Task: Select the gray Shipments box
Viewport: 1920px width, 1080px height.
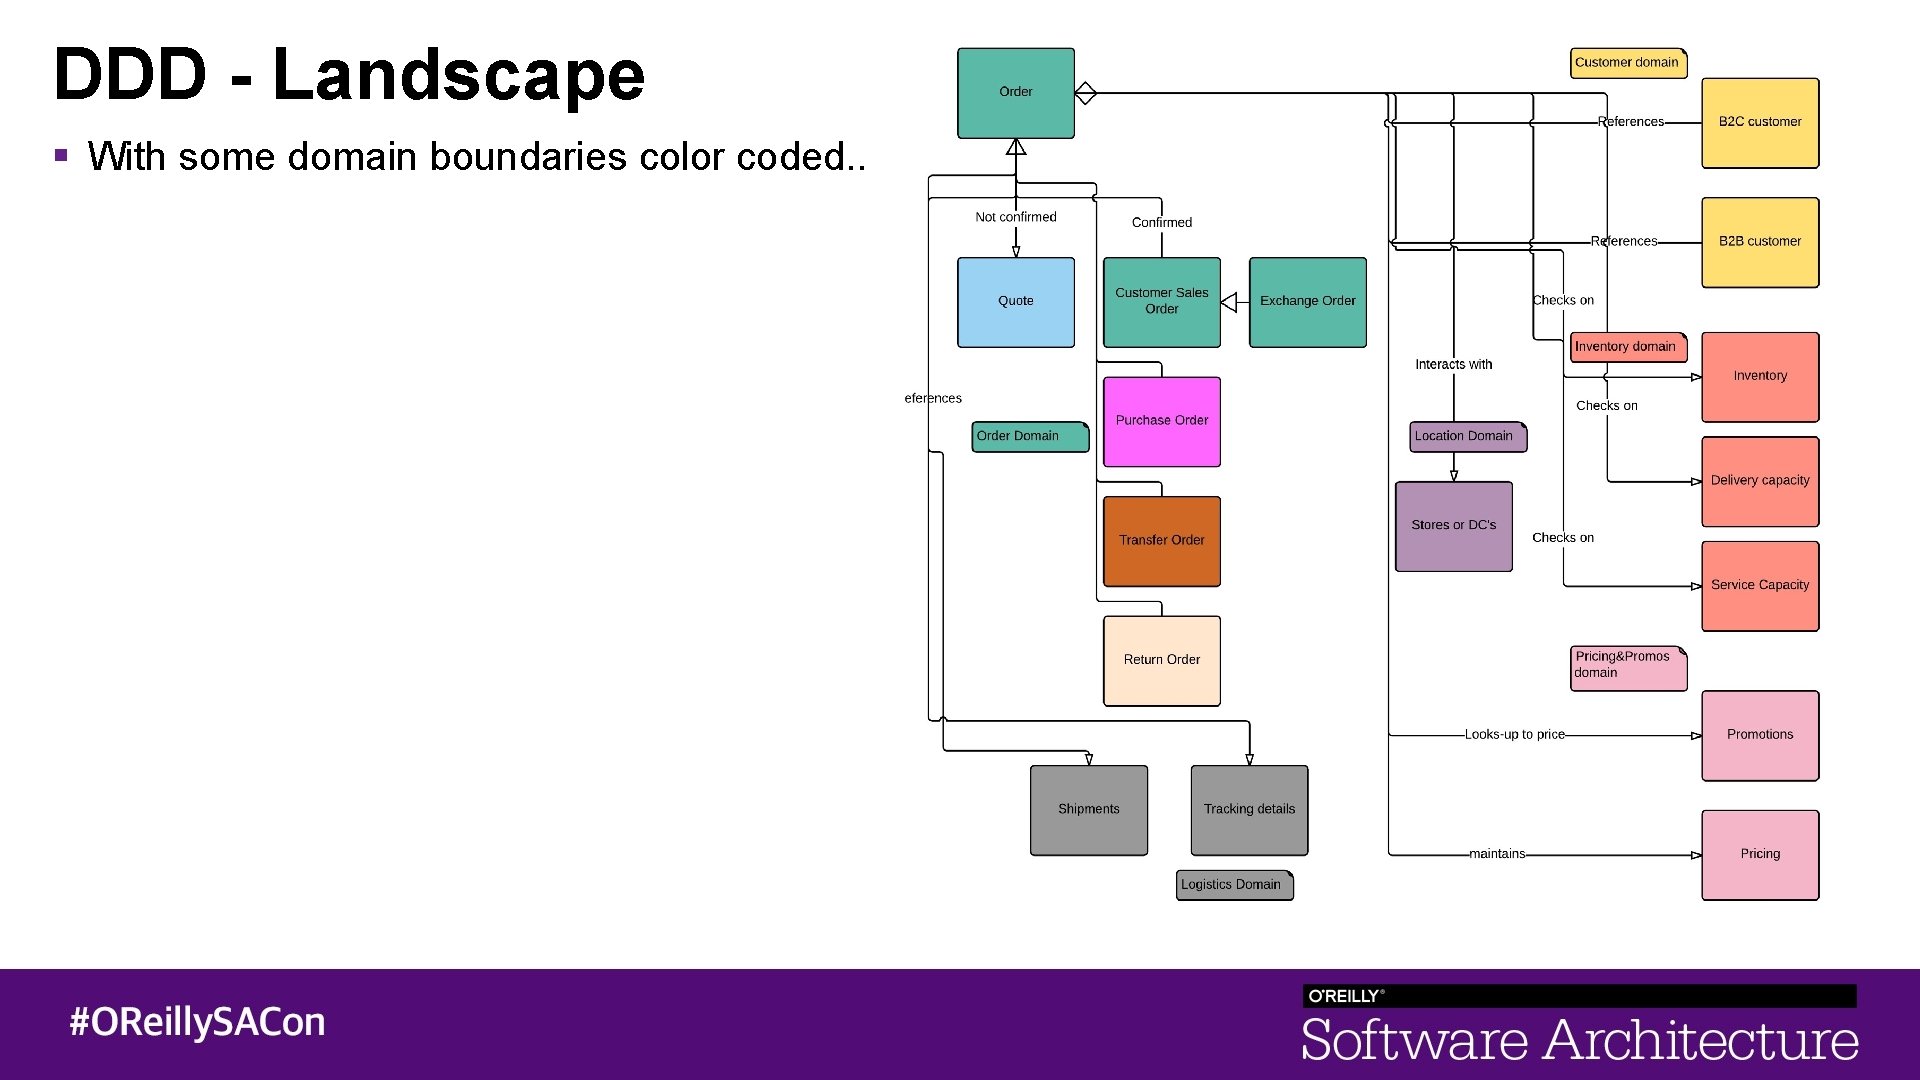Action: pos(1088,810)
